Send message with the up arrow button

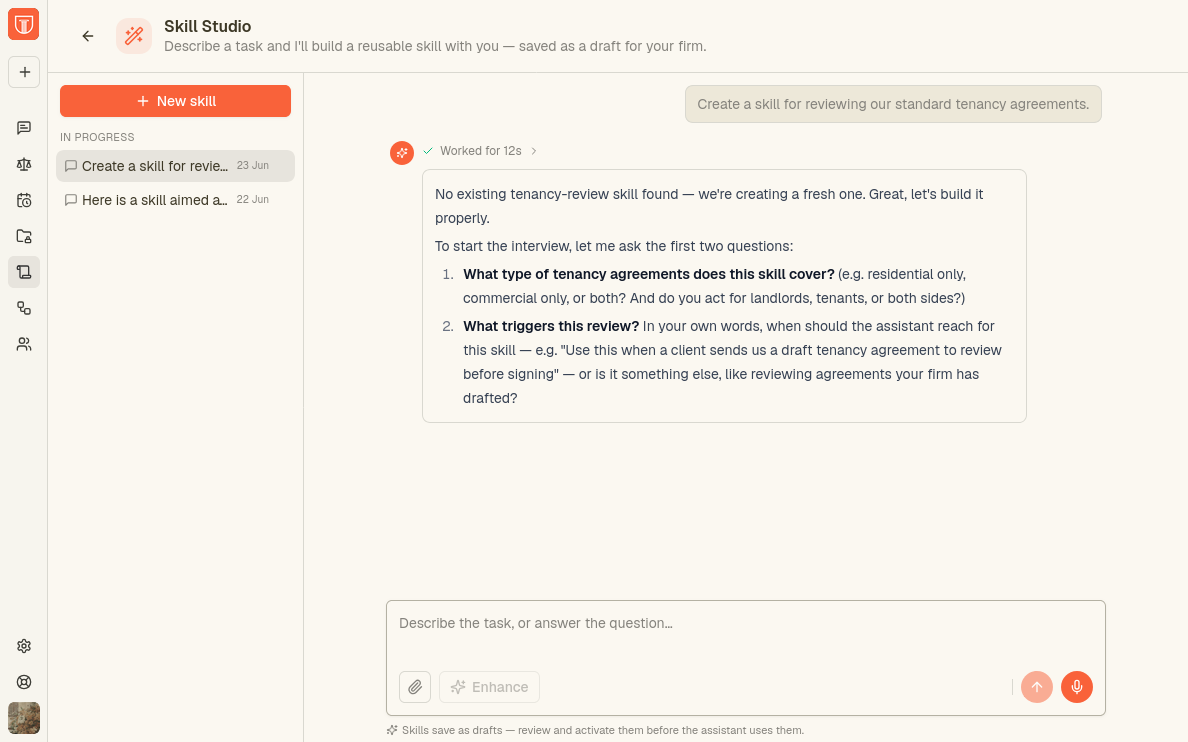pos(1036,687)
